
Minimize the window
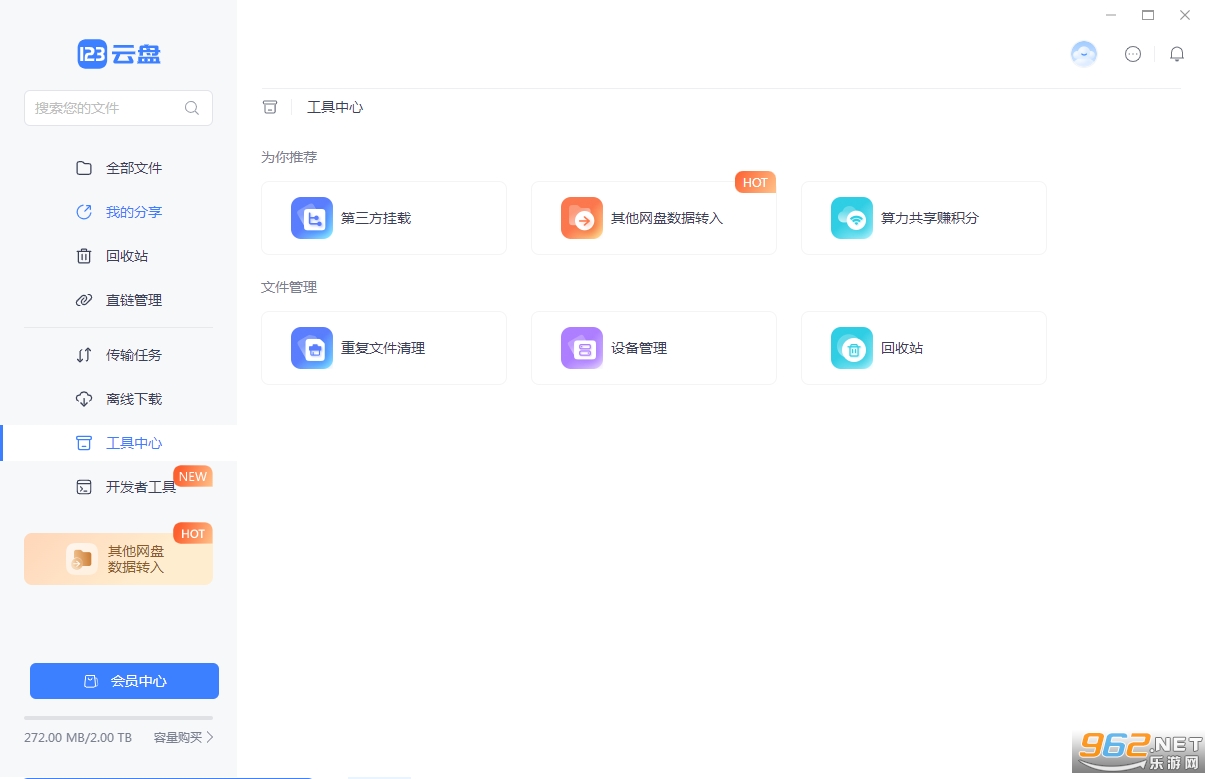pyautogui.click(x=1111, y=15)
